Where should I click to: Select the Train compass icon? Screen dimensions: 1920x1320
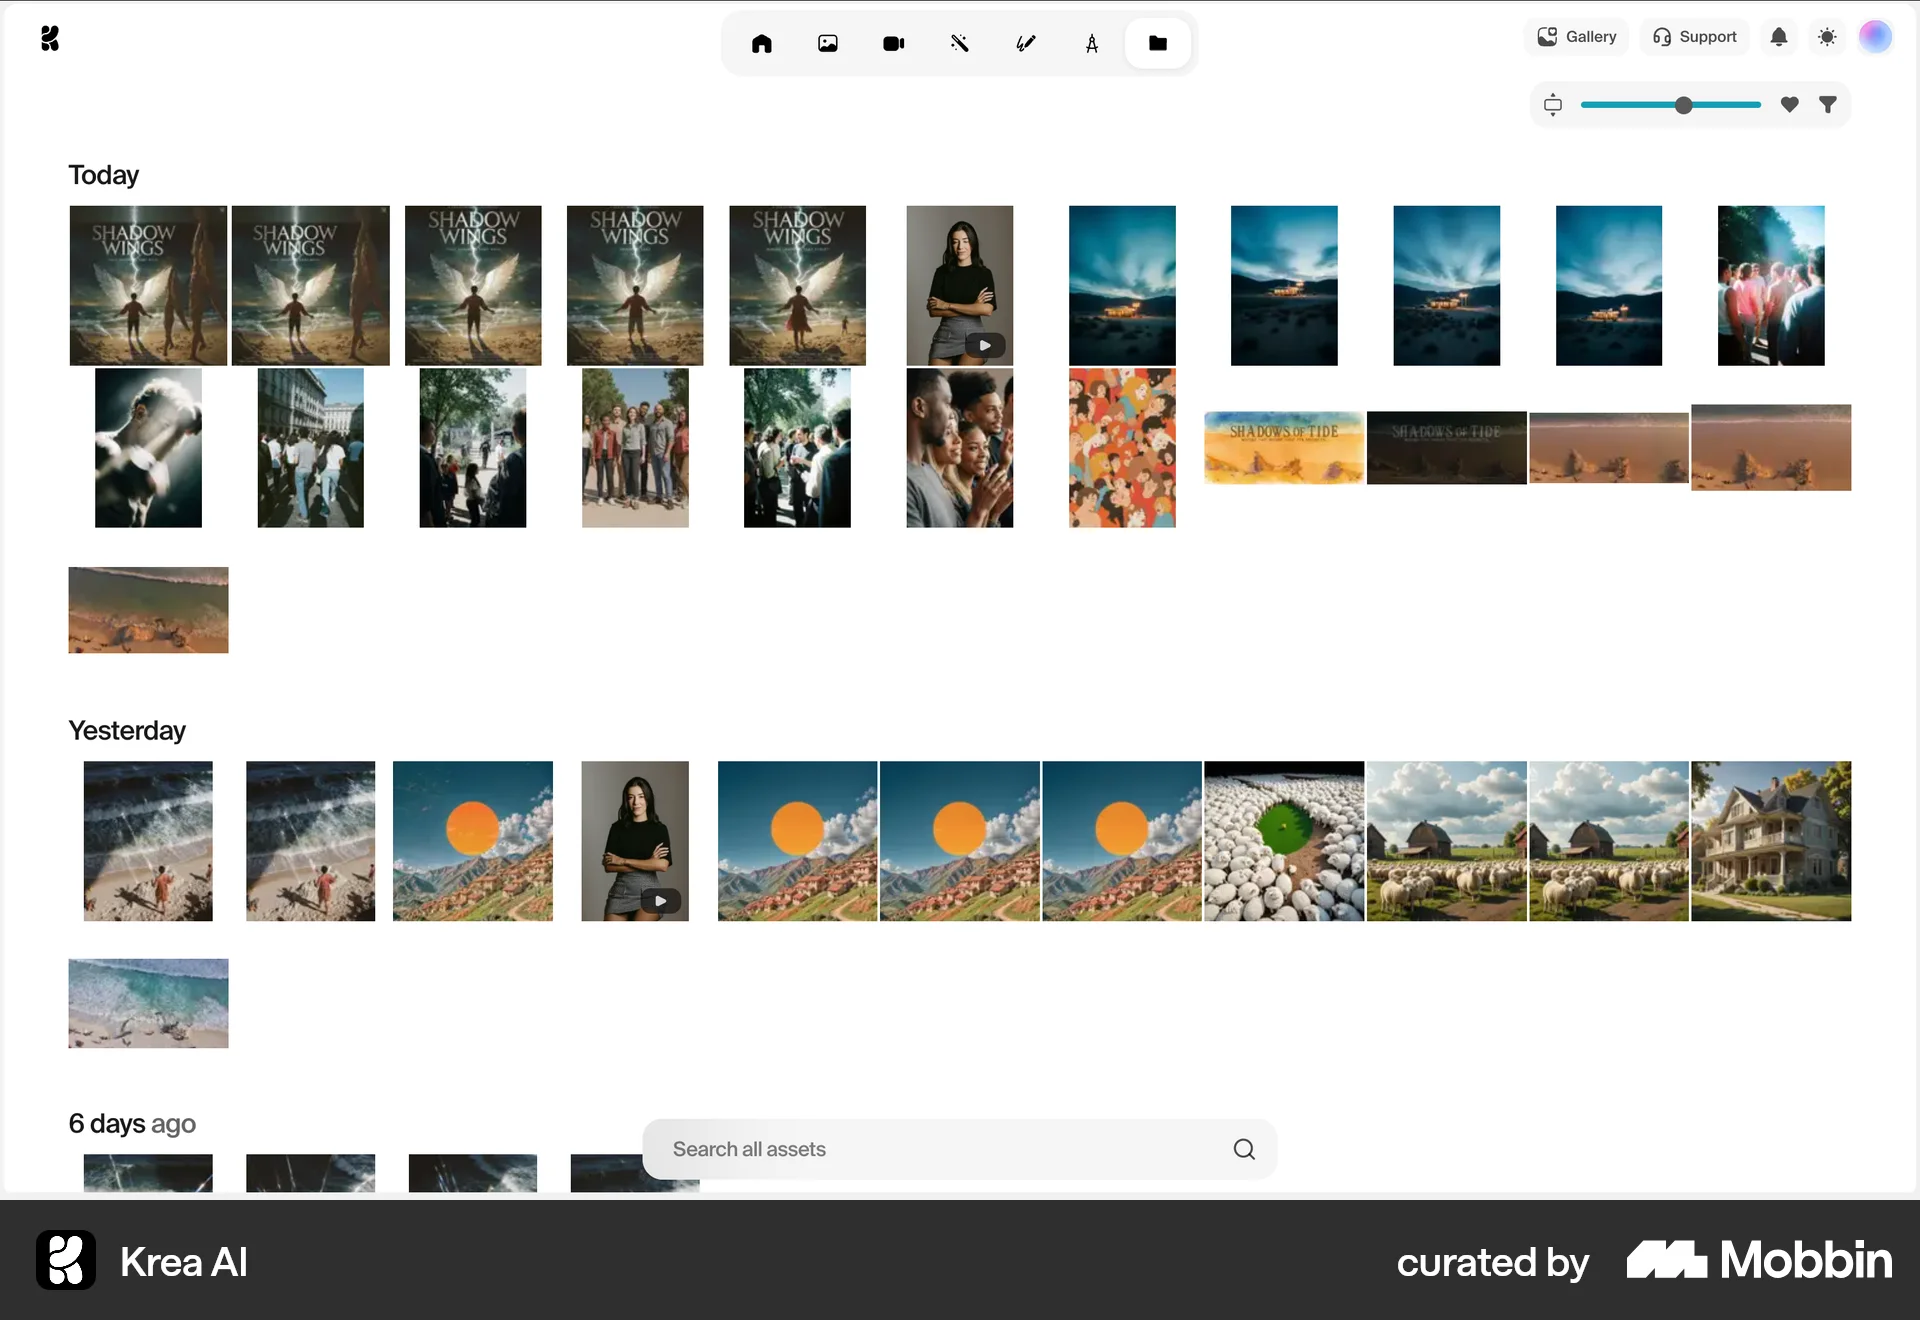pyautogui.click(x=1092, y=43)
